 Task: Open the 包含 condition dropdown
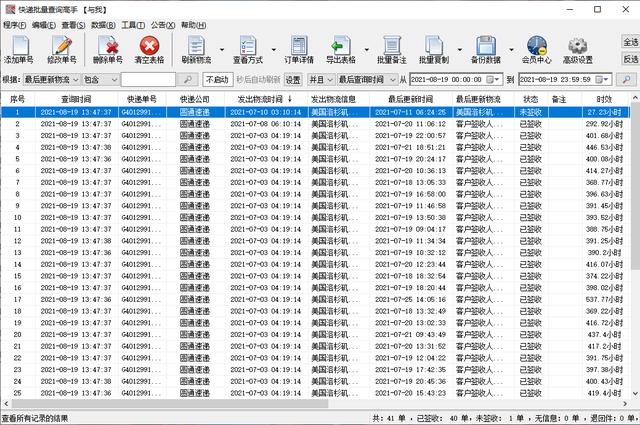pyautogui.click(x=100, y=79)
